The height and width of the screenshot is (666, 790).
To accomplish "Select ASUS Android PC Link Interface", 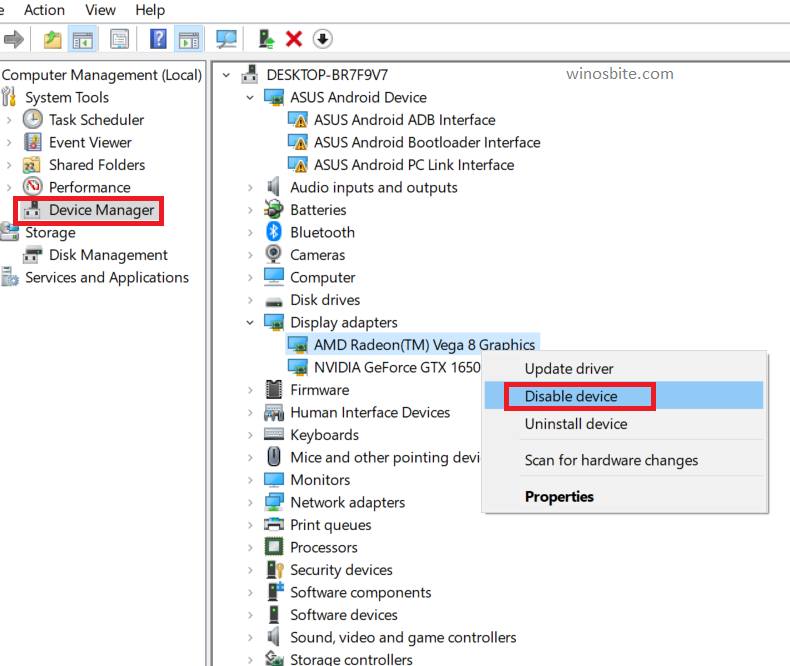I will 414,165.
